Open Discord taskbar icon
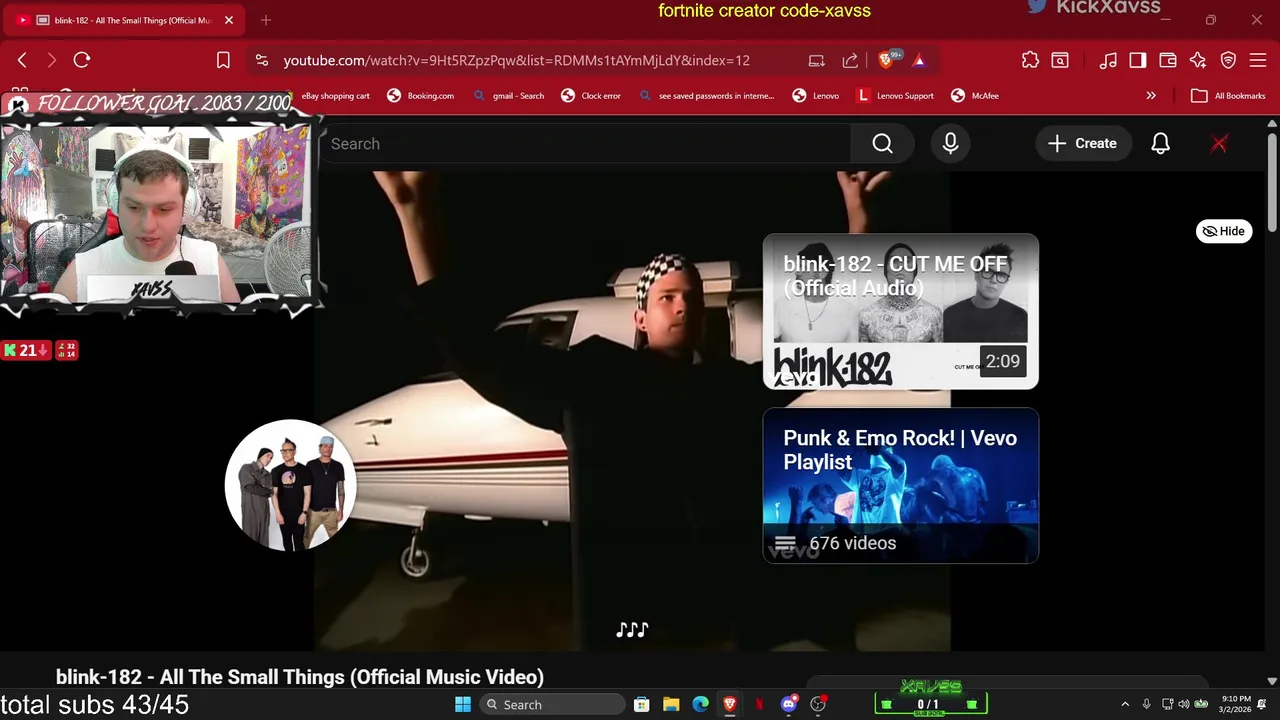 pos(789,705)
